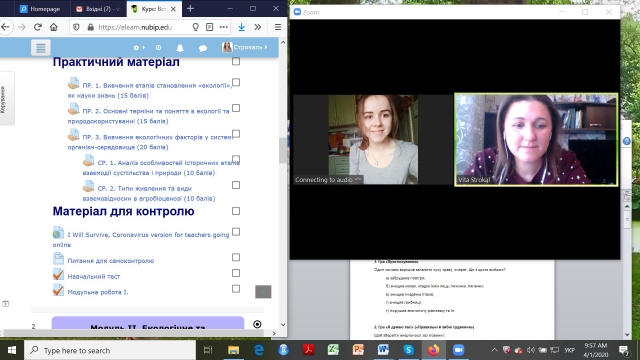Open the settings gear dropdown in Moodle
640x360 pixels.
coord(139,48)
